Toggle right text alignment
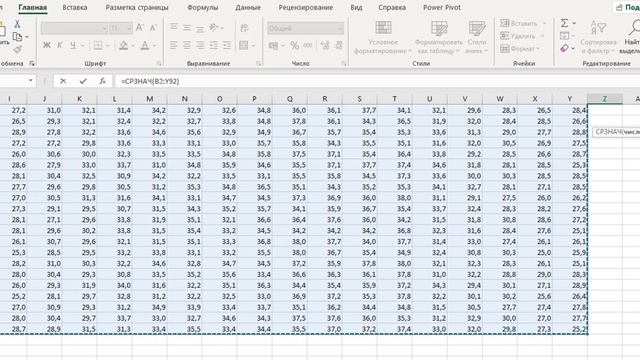The image size is (640, 360). click(x=200, y=45)
